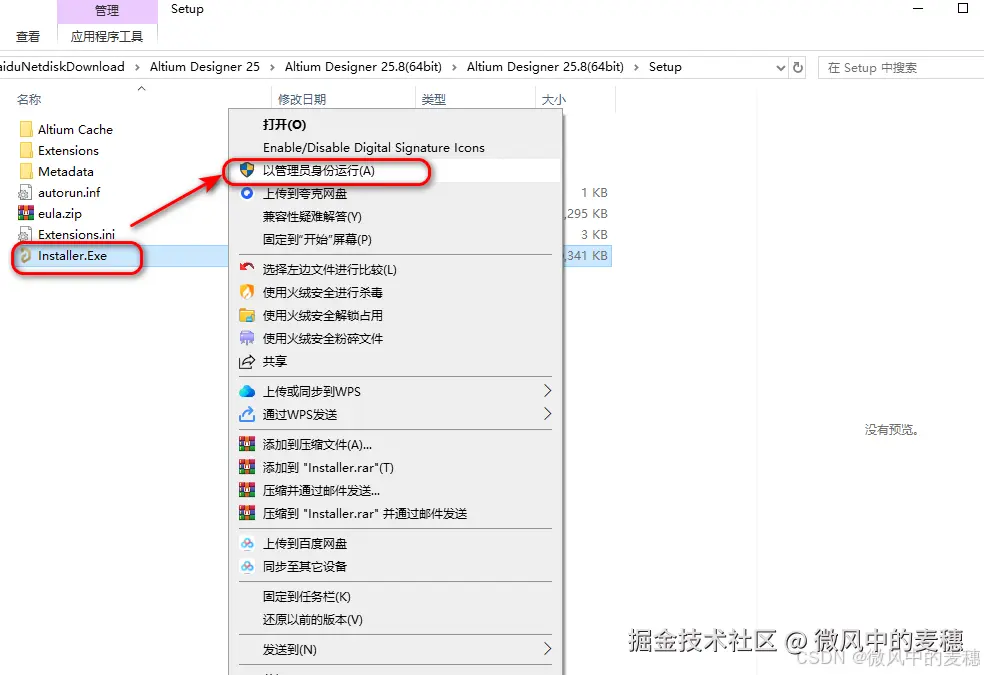This screenshot has width=984, height=675.
Task: Click Baidu netdisk icon beside 同步至其它设备
Action: click(247, 566)
